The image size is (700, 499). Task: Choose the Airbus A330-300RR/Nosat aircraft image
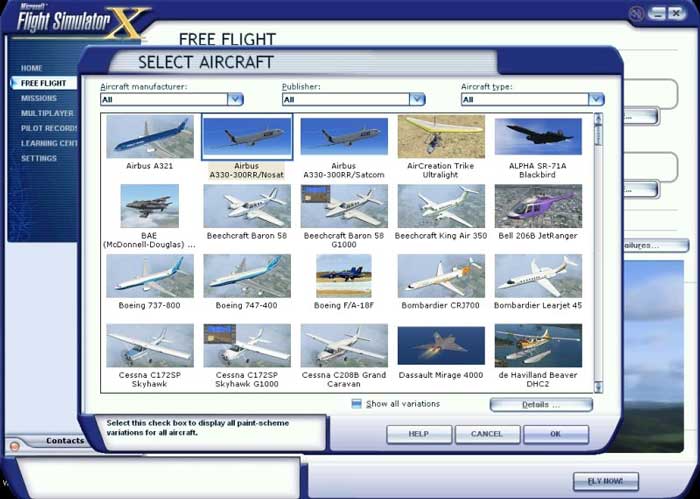247,137
